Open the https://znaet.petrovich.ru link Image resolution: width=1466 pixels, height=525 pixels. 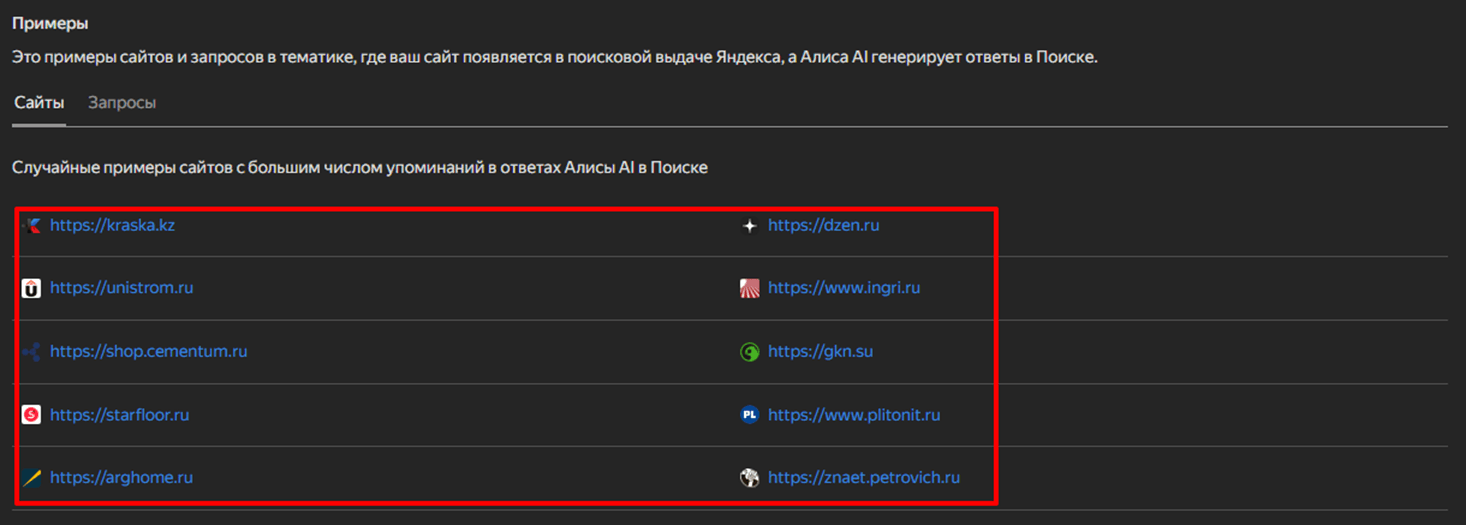click(x=864, y=478)
